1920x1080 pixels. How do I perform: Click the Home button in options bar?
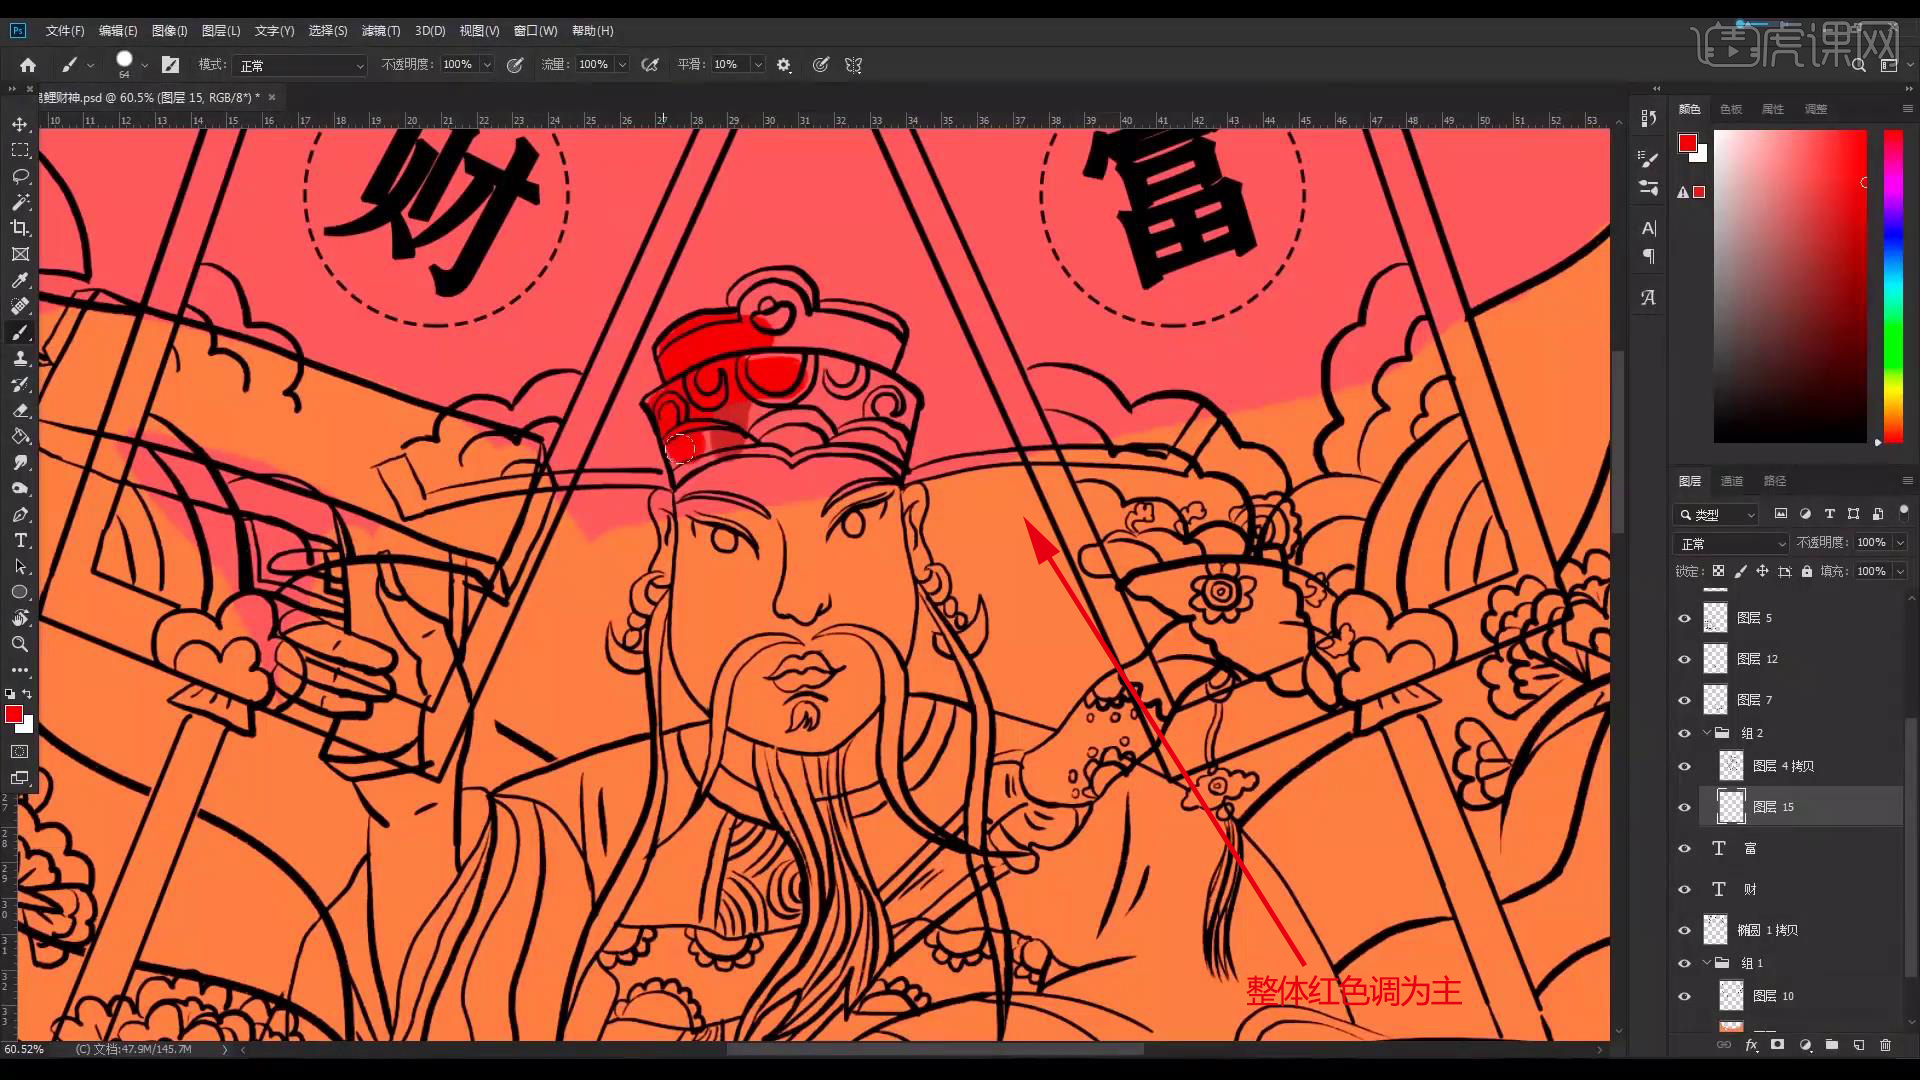click(28, 65)
